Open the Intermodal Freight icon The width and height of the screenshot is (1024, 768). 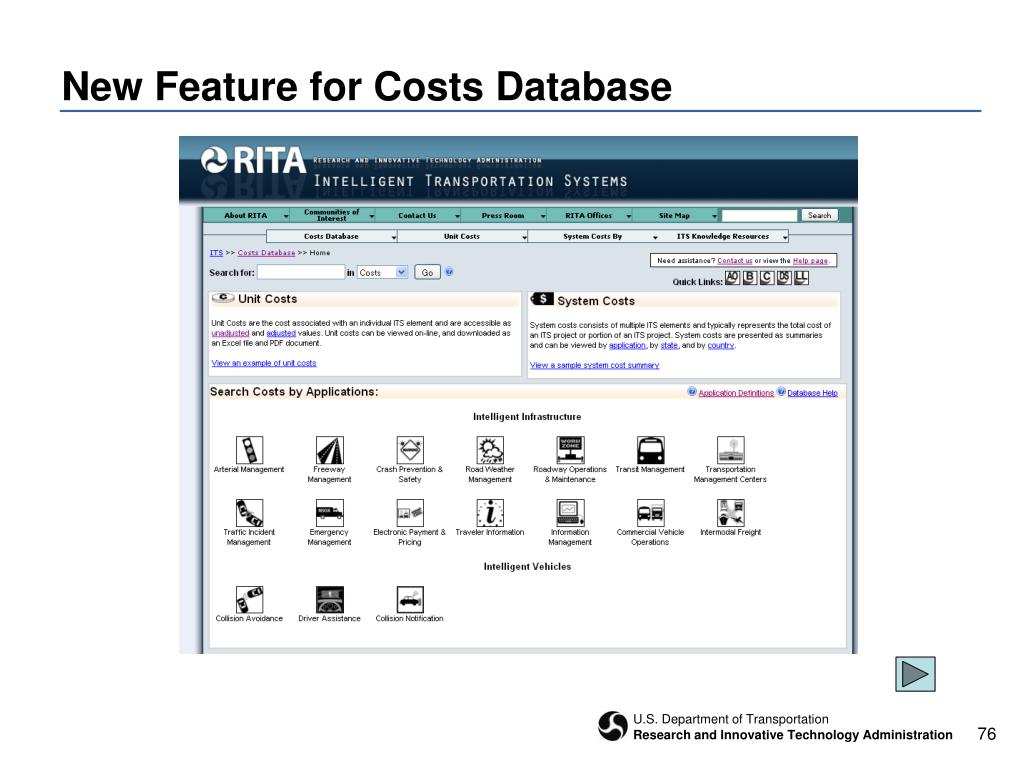[x=730, y=513]
